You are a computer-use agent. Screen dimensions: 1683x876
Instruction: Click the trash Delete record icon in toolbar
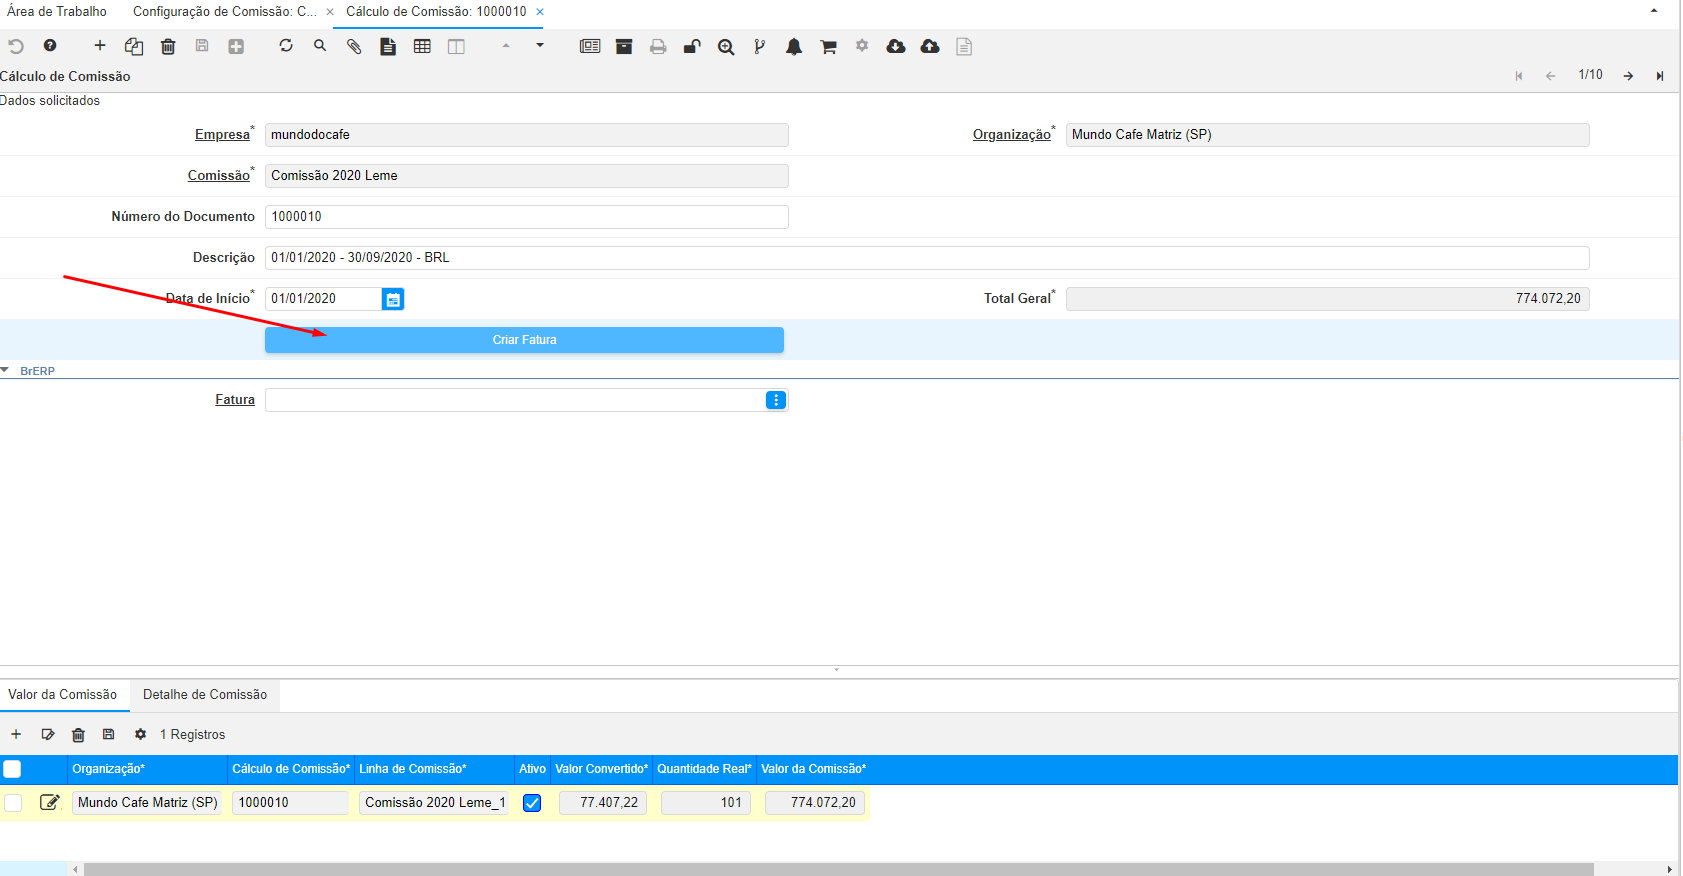pyautogui.click(x=168, y=46)
